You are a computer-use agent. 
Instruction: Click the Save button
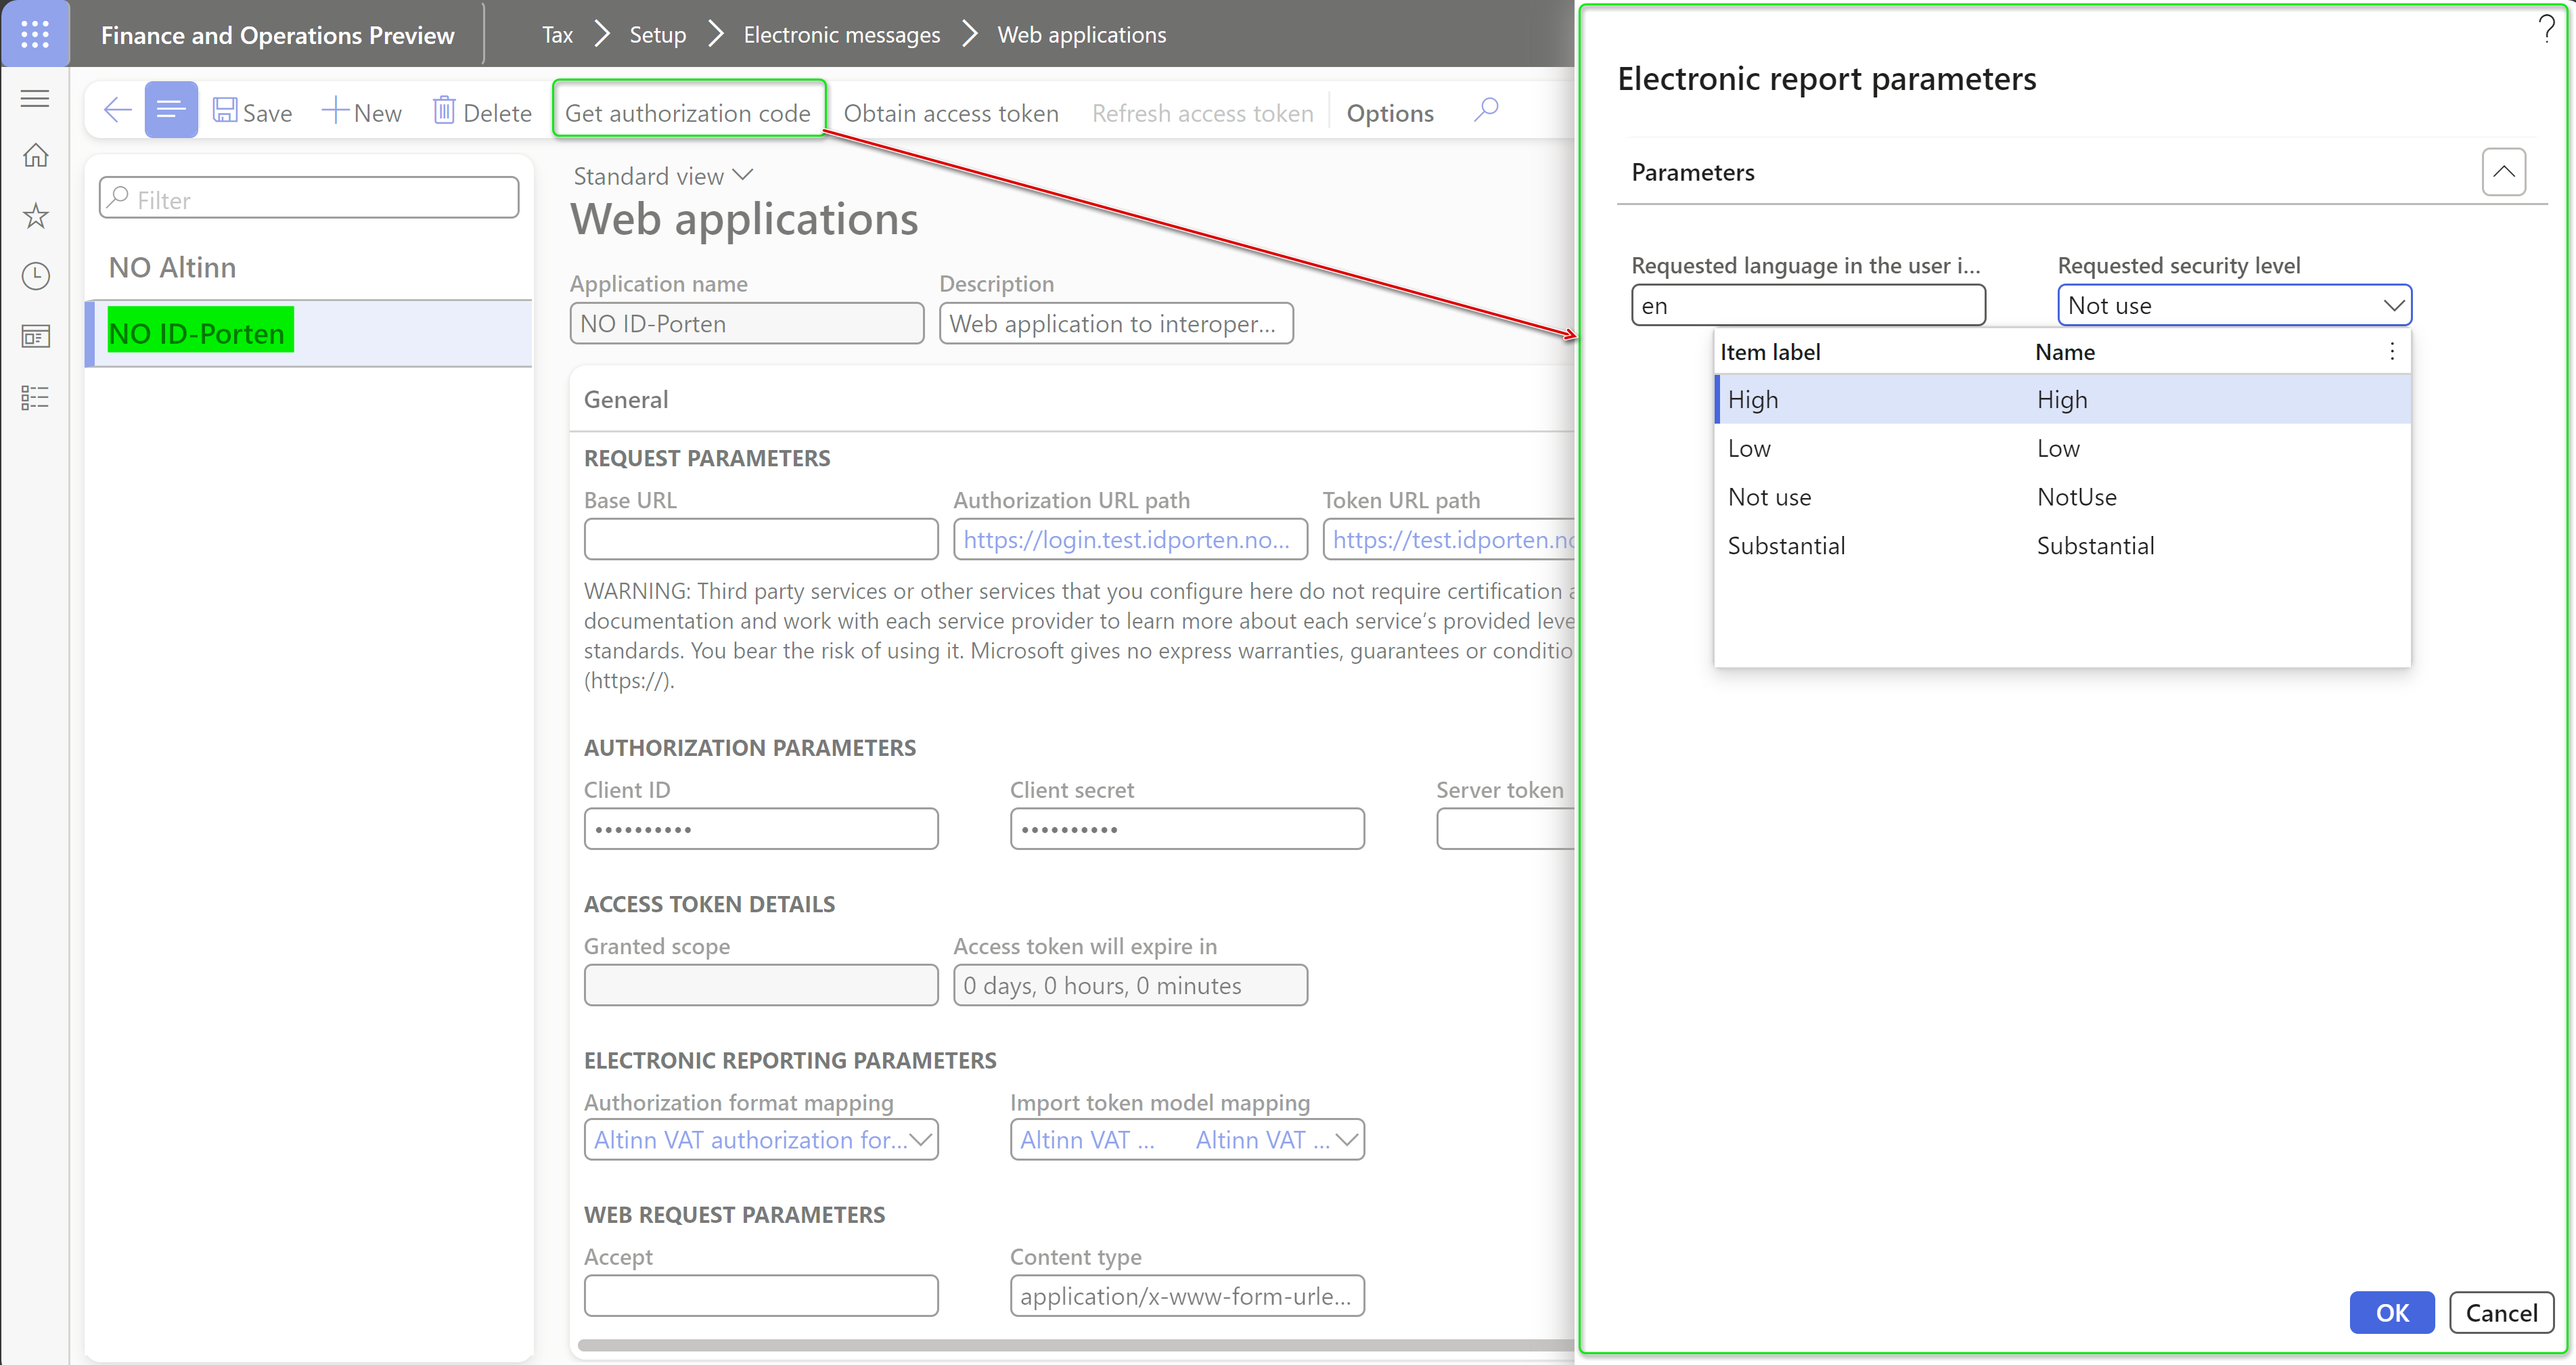pyautogui.click(x=253, y=112)
